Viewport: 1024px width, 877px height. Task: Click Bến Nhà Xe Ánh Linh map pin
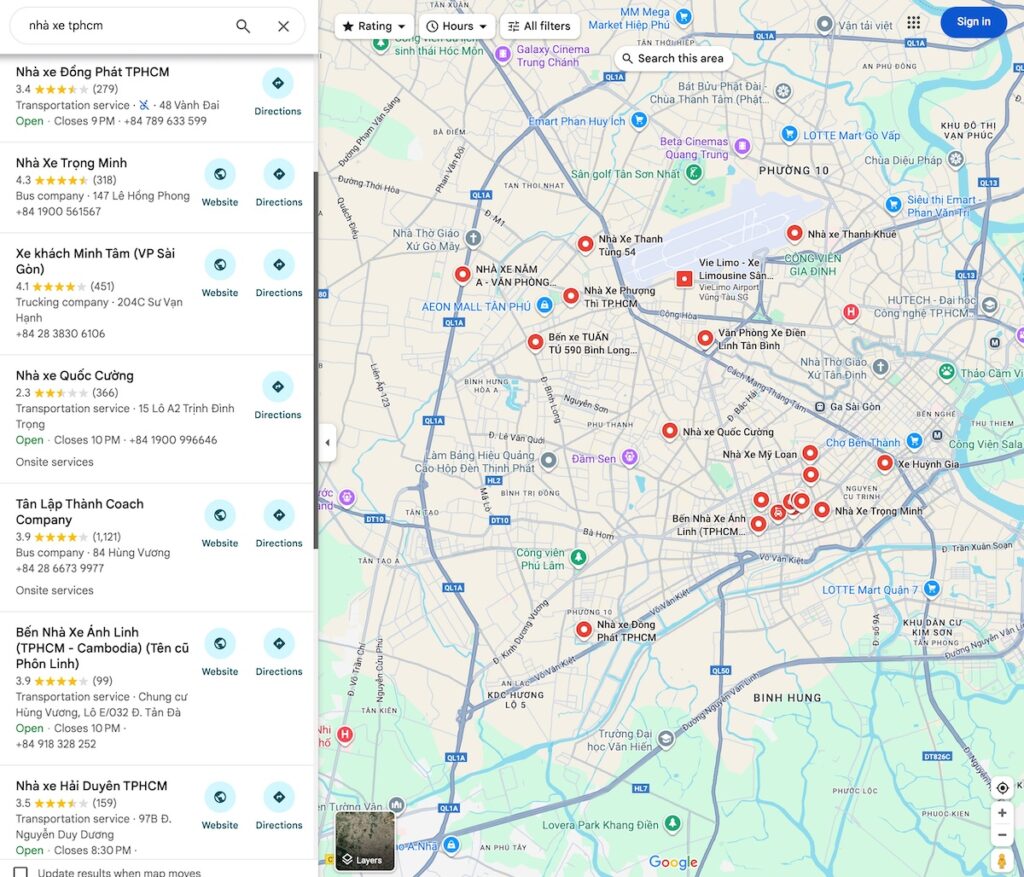(x=758, y=523)
